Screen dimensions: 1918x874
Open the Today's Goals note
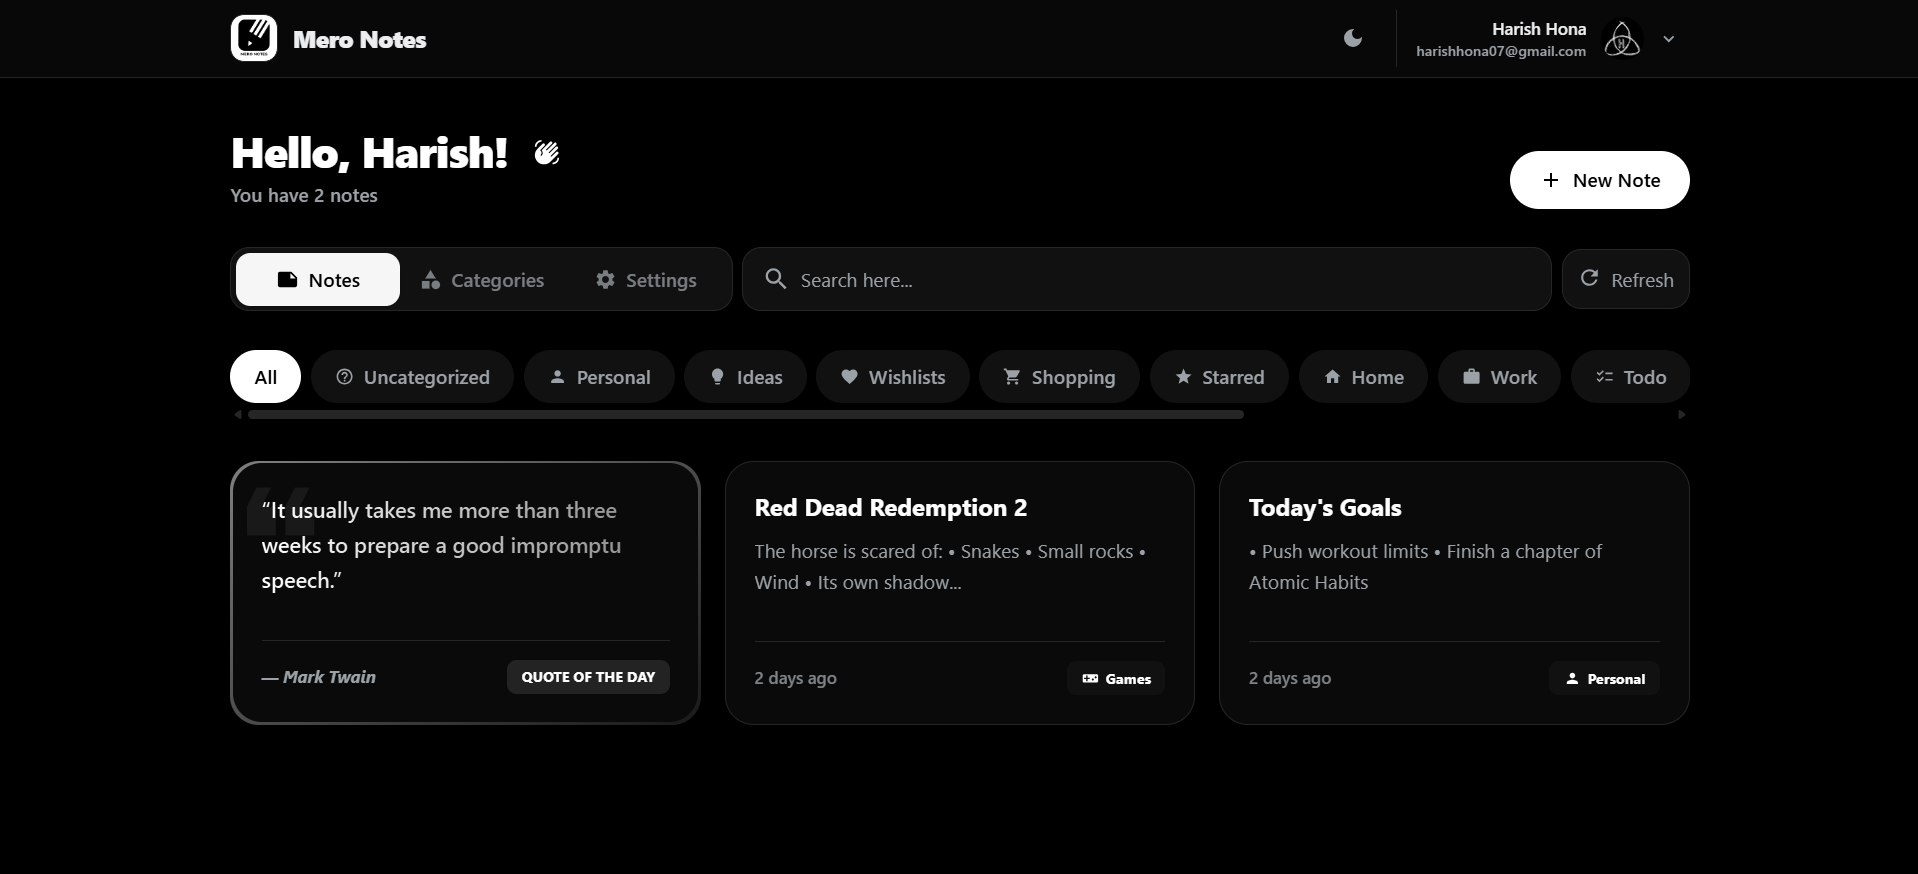pyautogui.click(x=1454, y=592)
